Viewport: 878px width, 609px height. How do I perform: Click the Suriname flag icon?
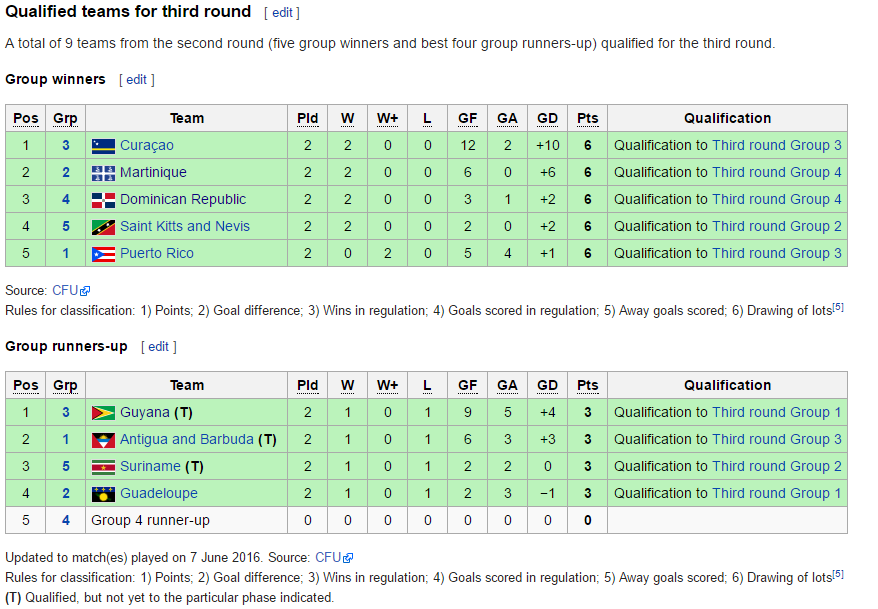[103, 467]
